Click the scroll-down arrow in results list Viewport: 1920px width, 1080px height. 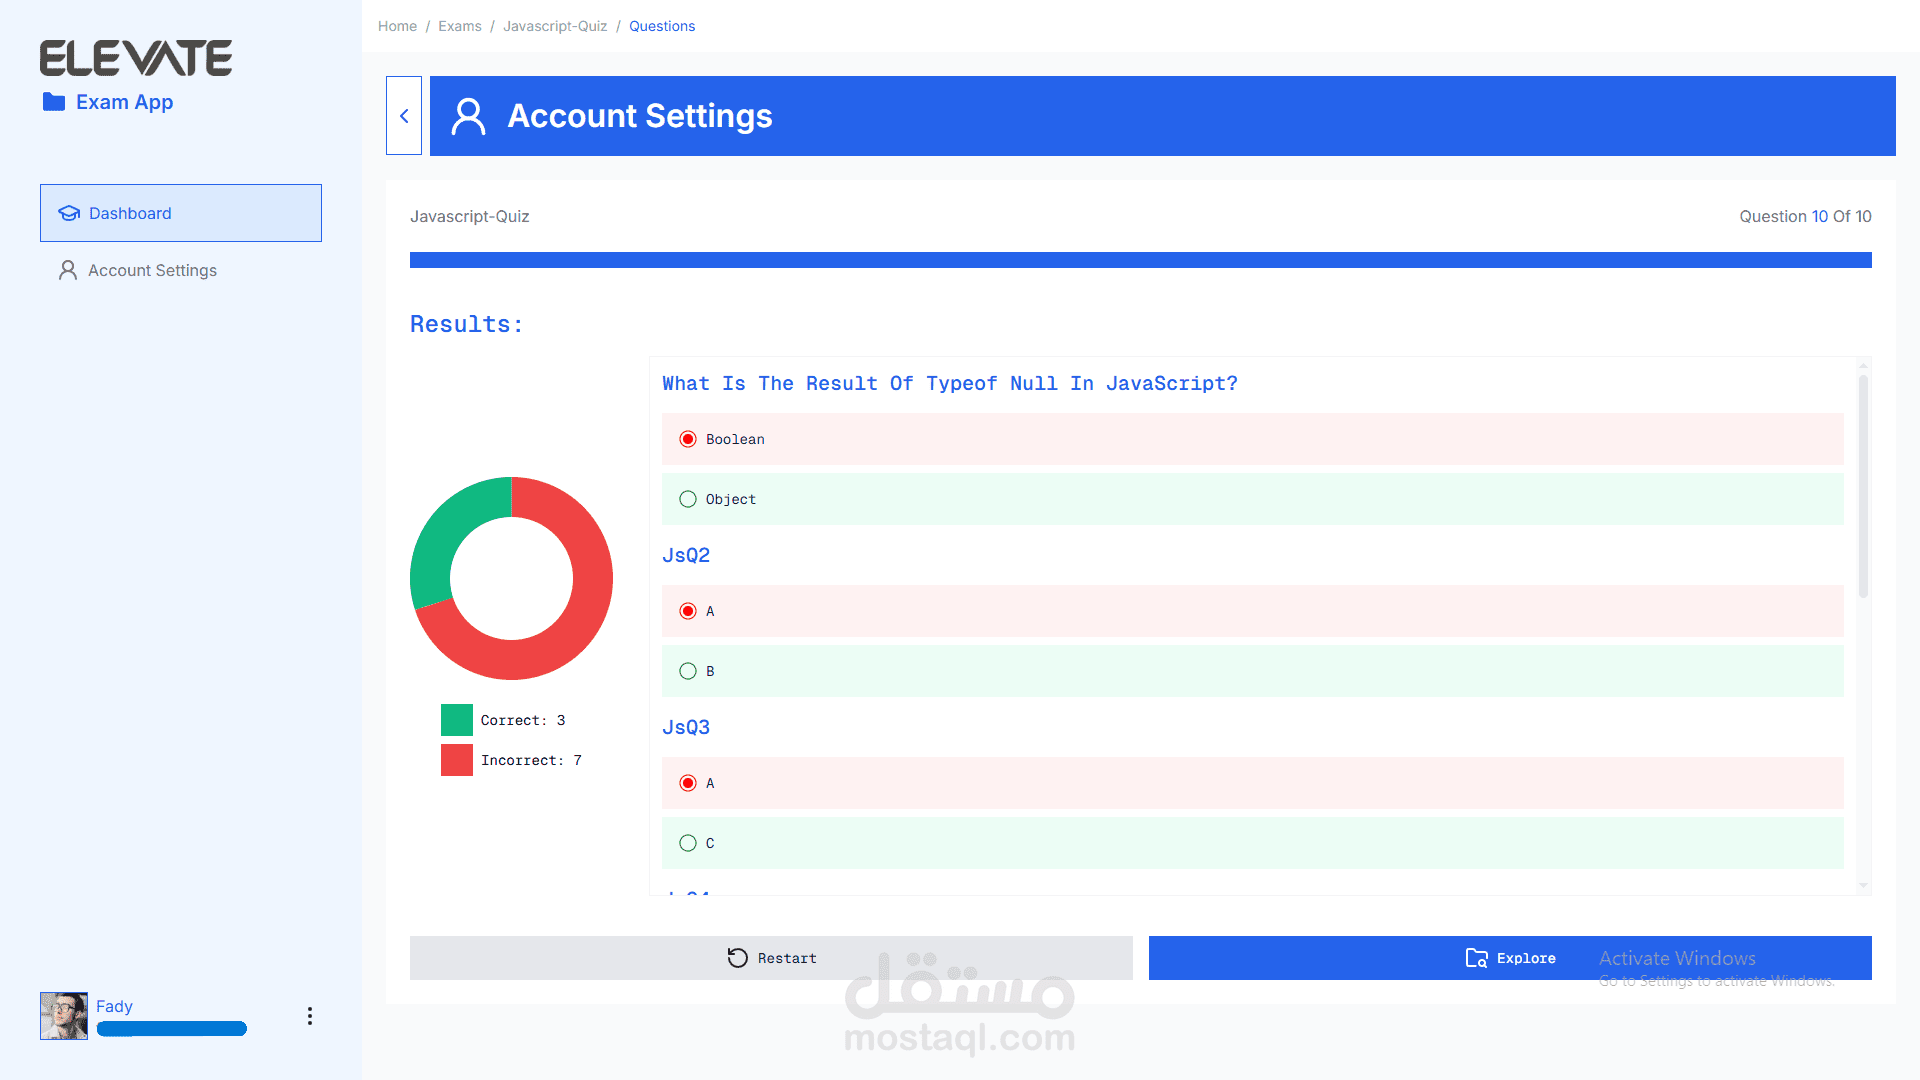(x=1863, y=885)
